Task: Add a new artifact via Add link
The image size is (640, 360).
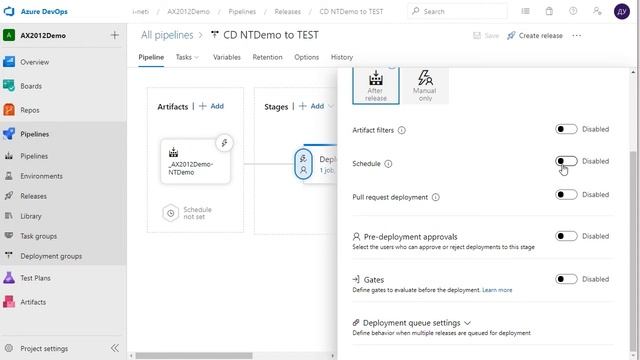Action: tap(211, 106)
